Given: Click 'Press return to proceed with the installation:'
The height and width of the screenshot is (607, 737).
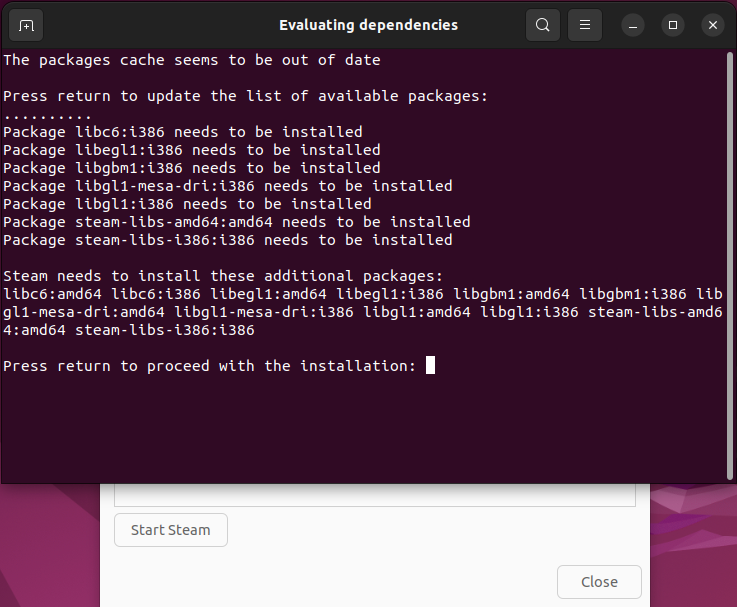Looking at the screenshot, I should (x=210, y=366).
